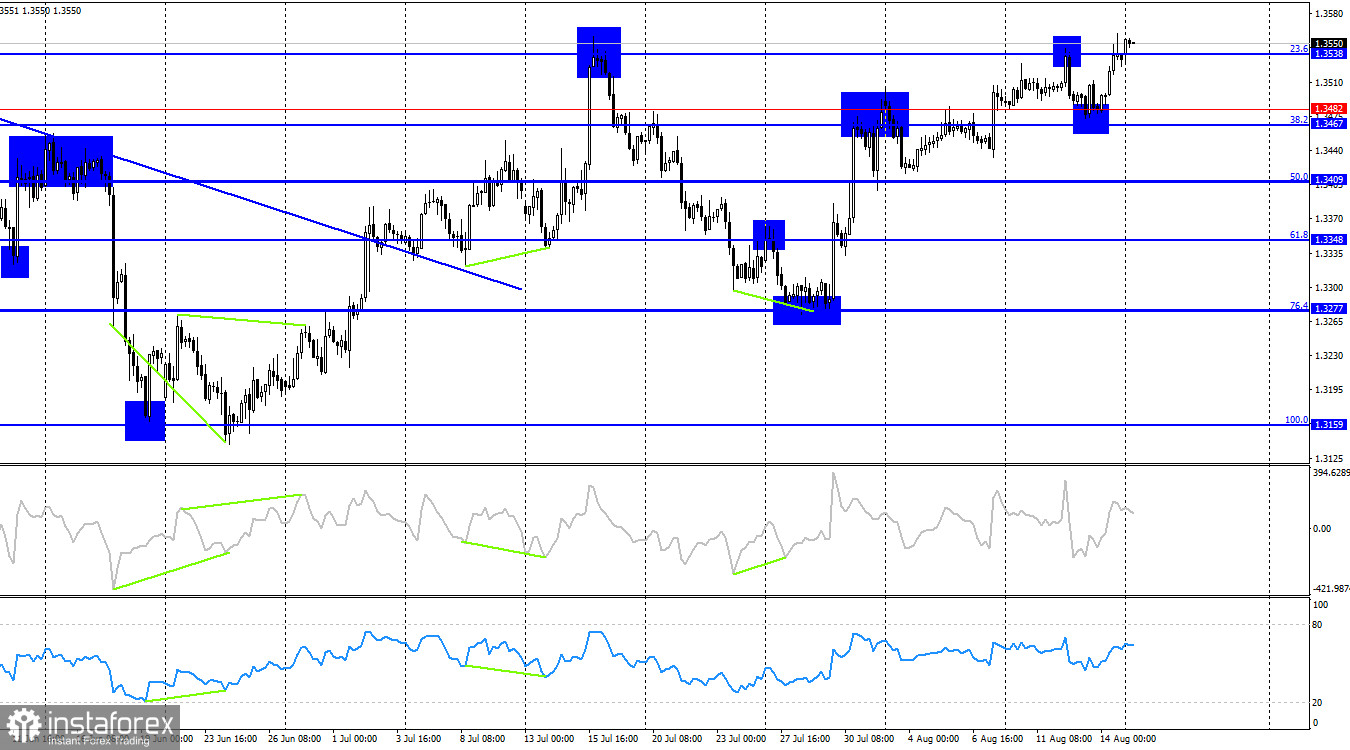1350x750 pixels.
Task: Select the red 1.3482 price tag
Action: click(1330, 108)
